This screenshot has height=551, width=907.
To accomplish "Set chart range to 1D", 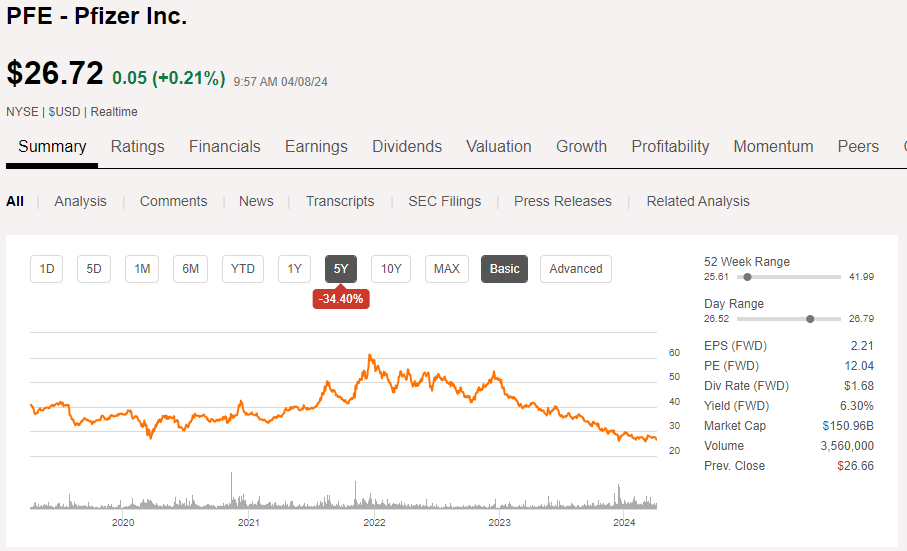I will (x=46, y=269).
